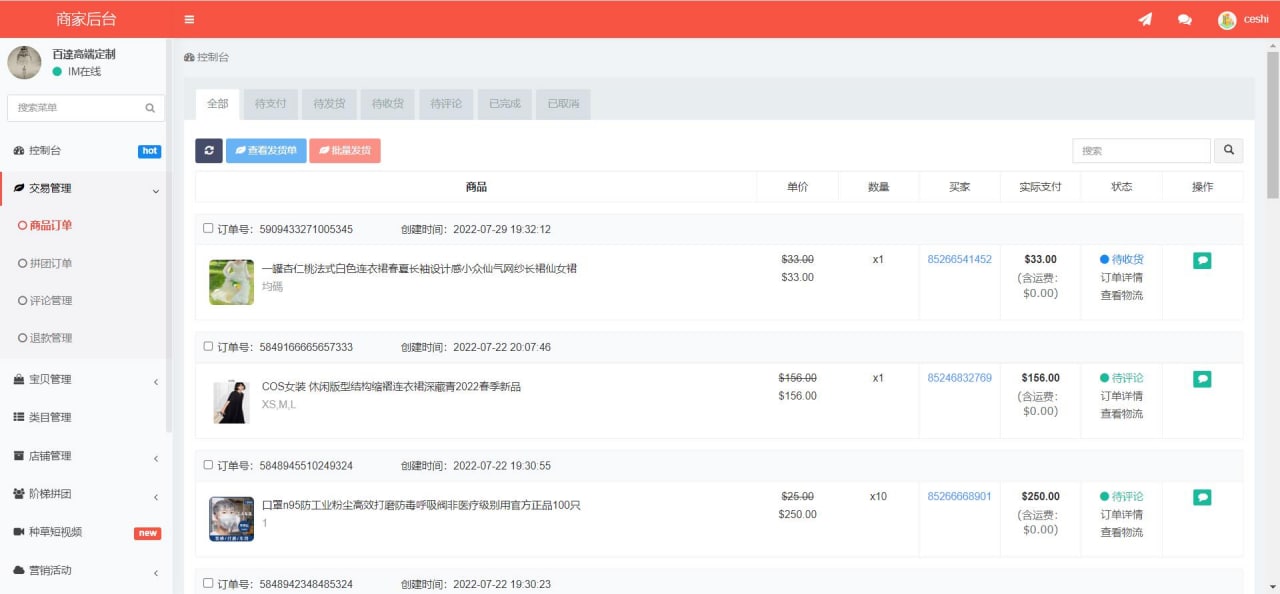The height and width of the screenshot is (594, 1280).
Task: Click the search magnifier button beside order search
Action: tap(1229, 150)
